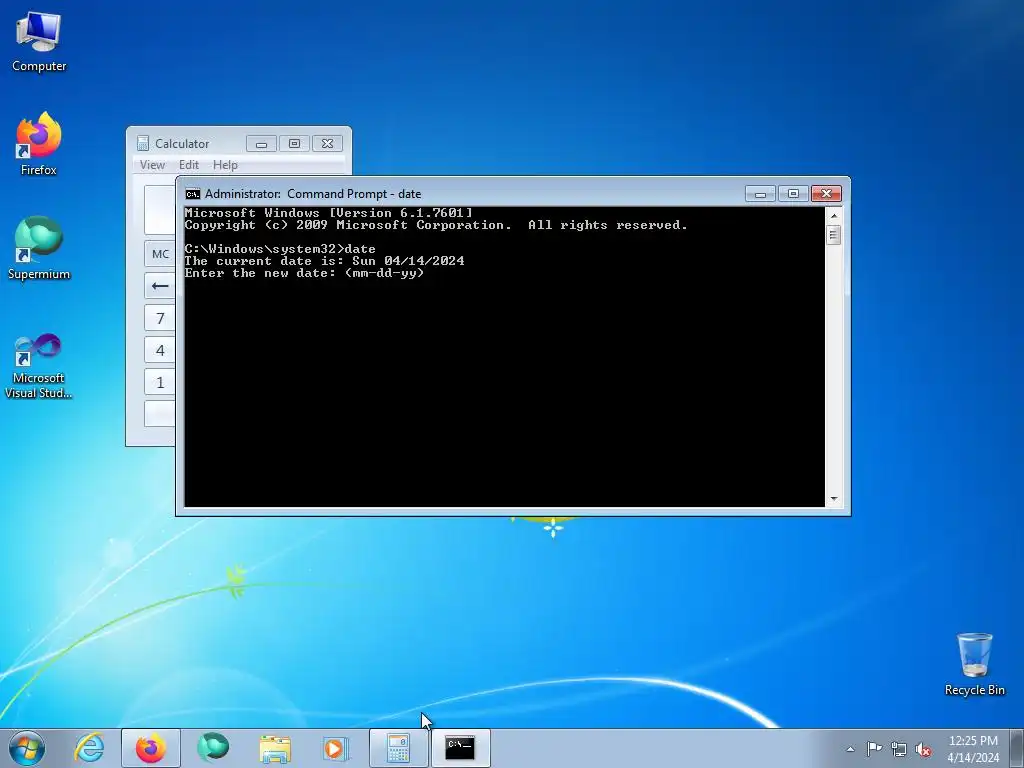Open the Action Center flag icon
Image resolution: width=1024 pixels, height=768 pixels.
(x=874, y=748)
